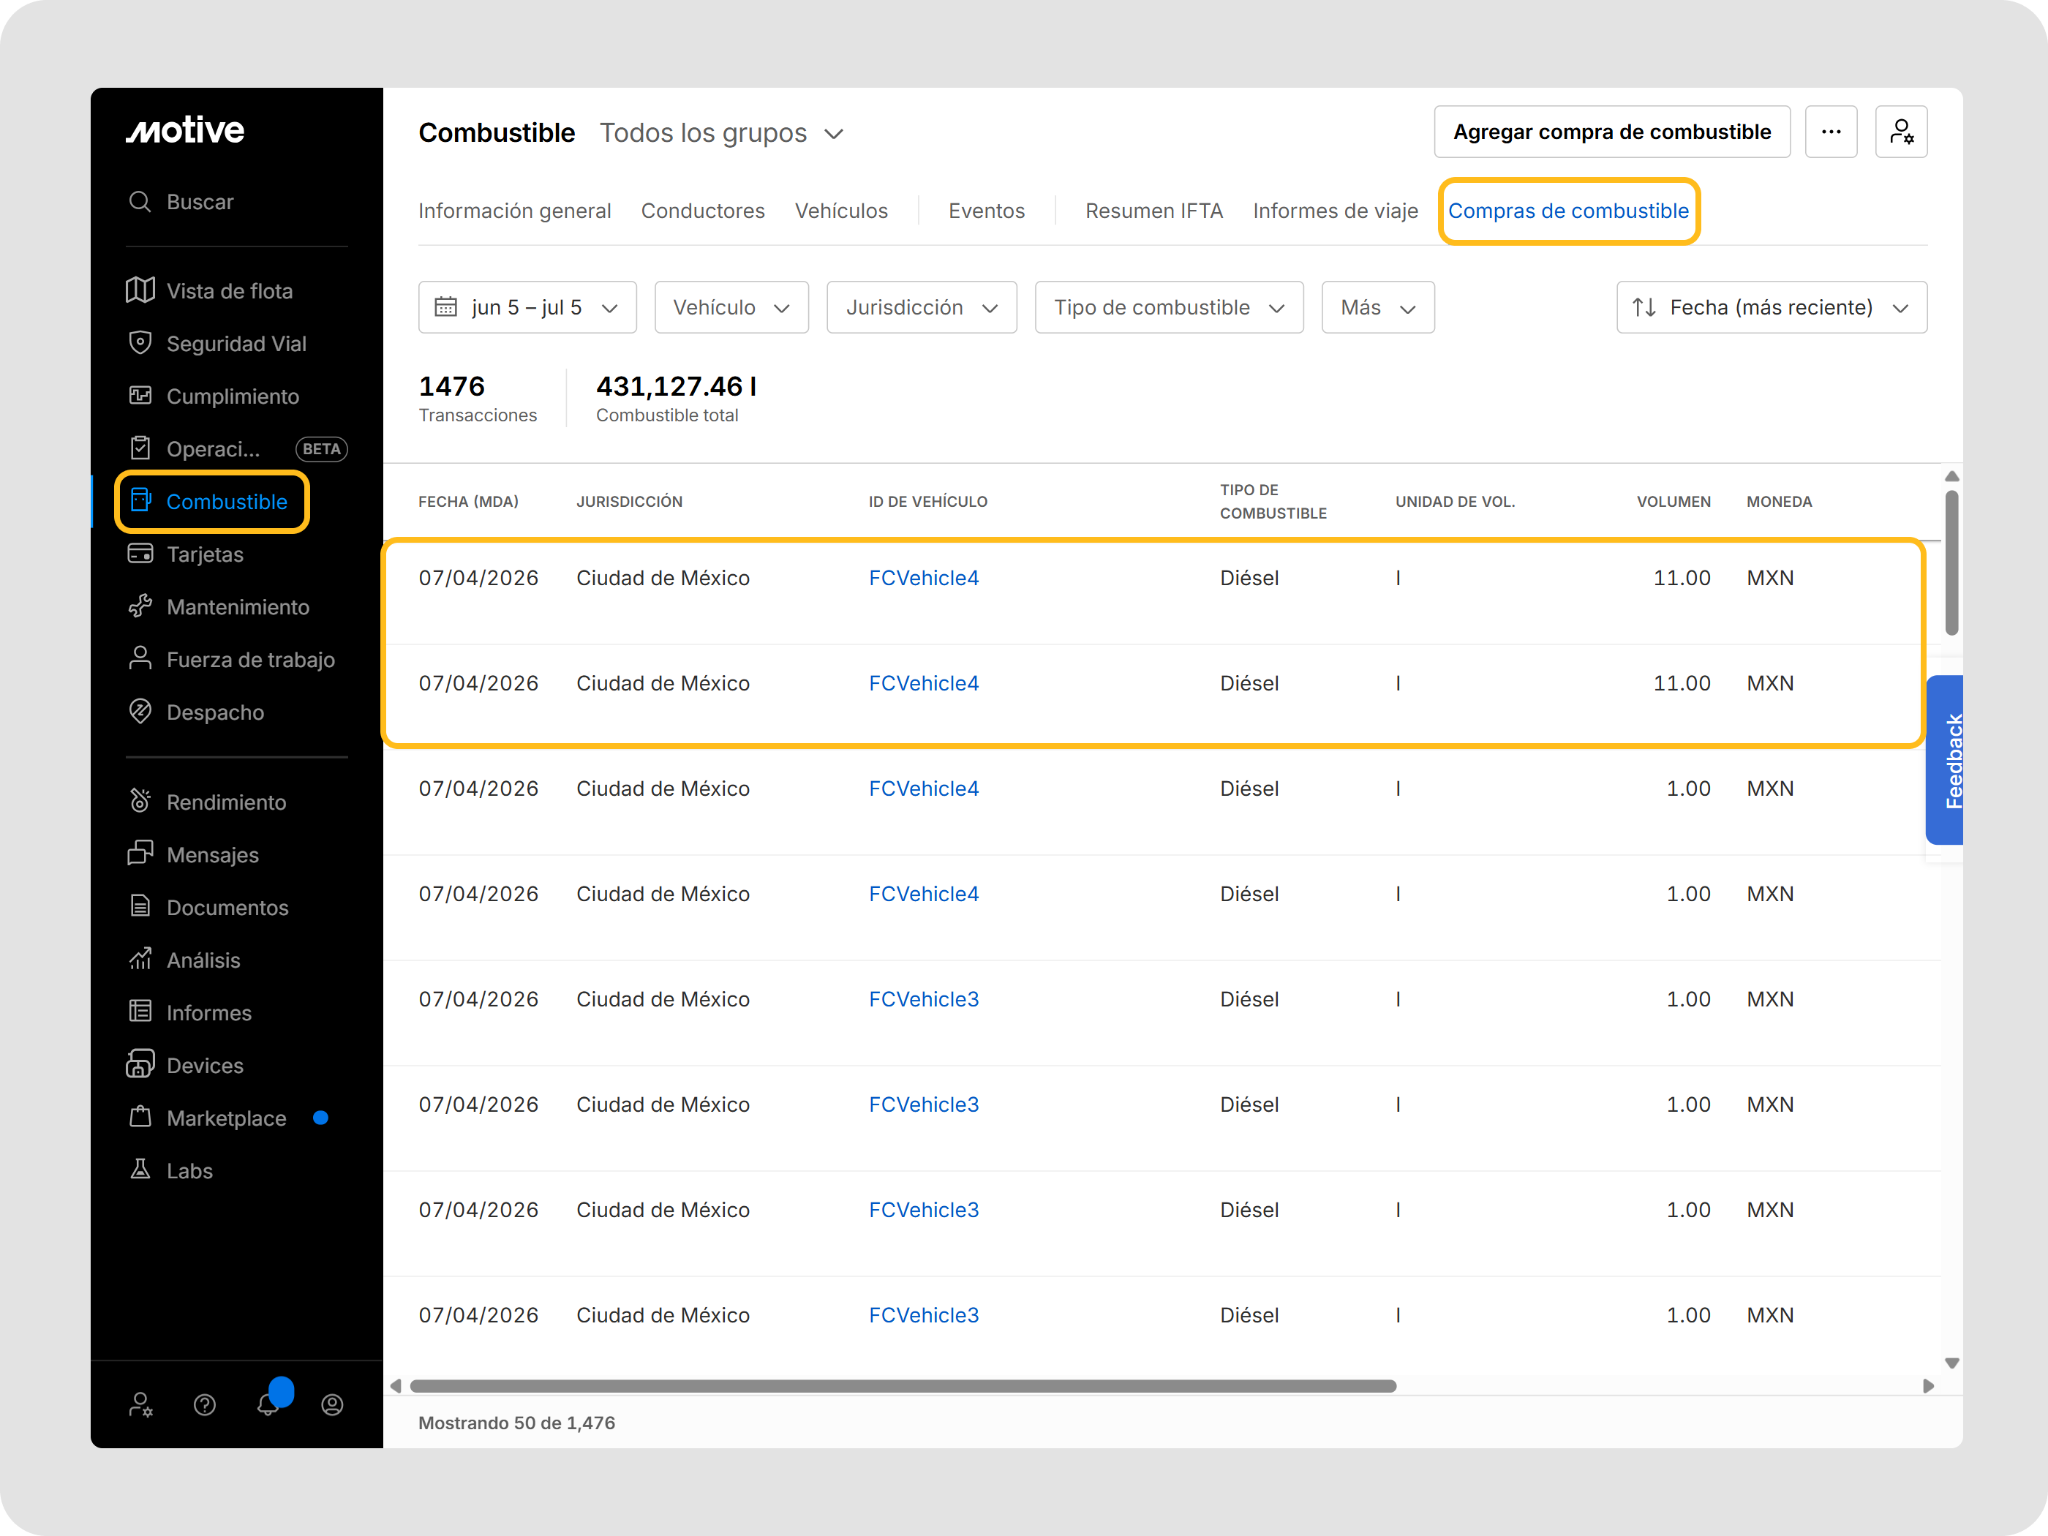Viewport: 2048px width, 1536px height.
Task: Switch to Informes de viaje tab
Action: (1335, 211)
